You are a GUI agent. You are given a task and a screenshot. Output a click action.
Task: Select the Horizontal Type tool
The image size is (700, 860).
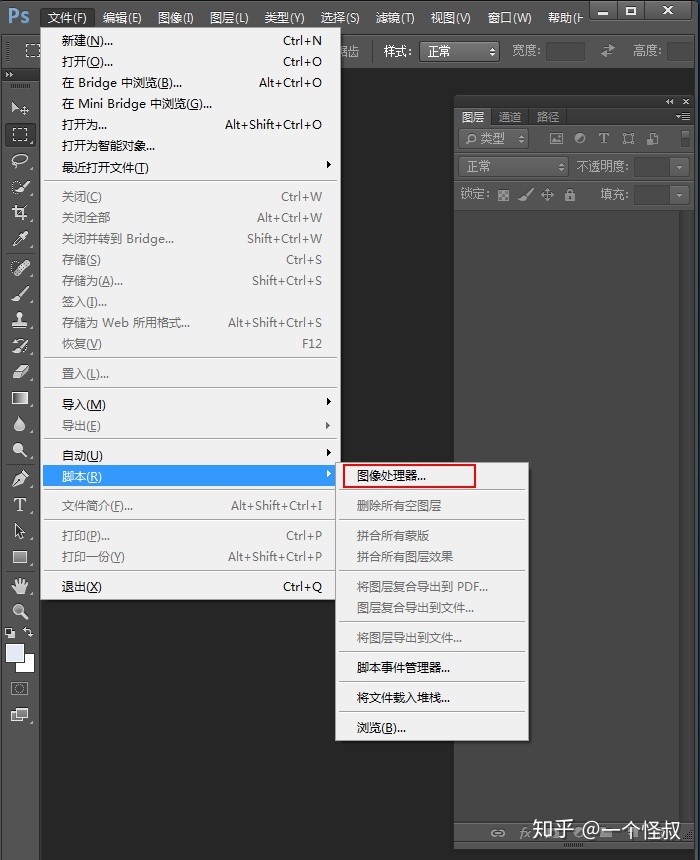(20, 505)
